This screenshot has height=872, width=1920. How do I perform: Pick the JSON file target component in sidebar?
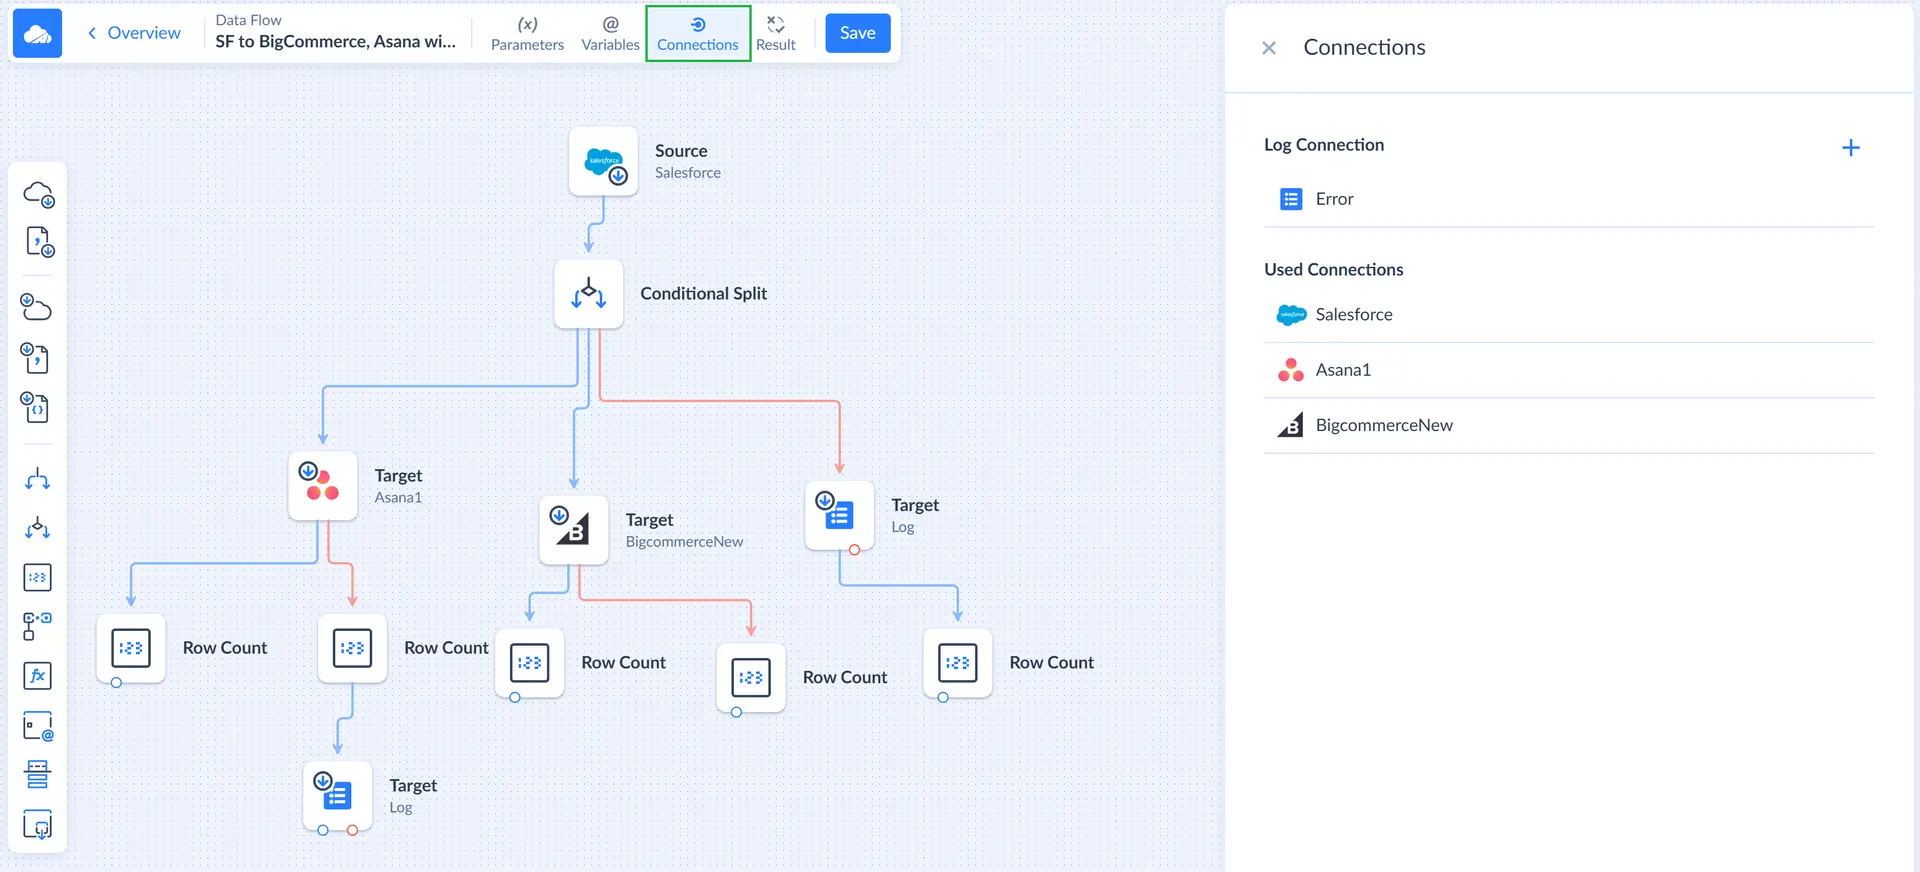38,407
